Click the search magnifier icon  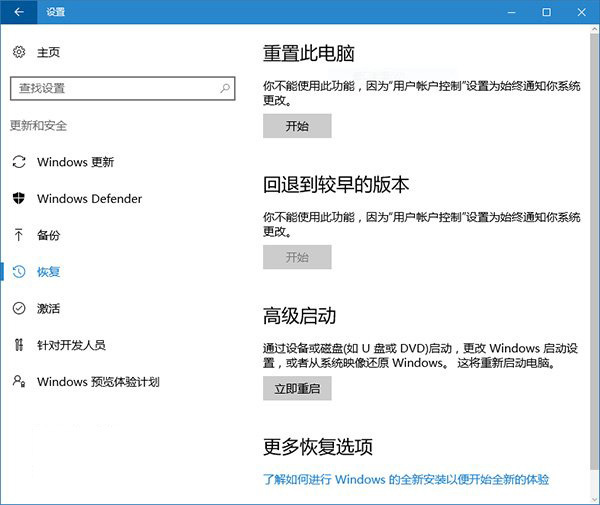(x=225, y=88)
